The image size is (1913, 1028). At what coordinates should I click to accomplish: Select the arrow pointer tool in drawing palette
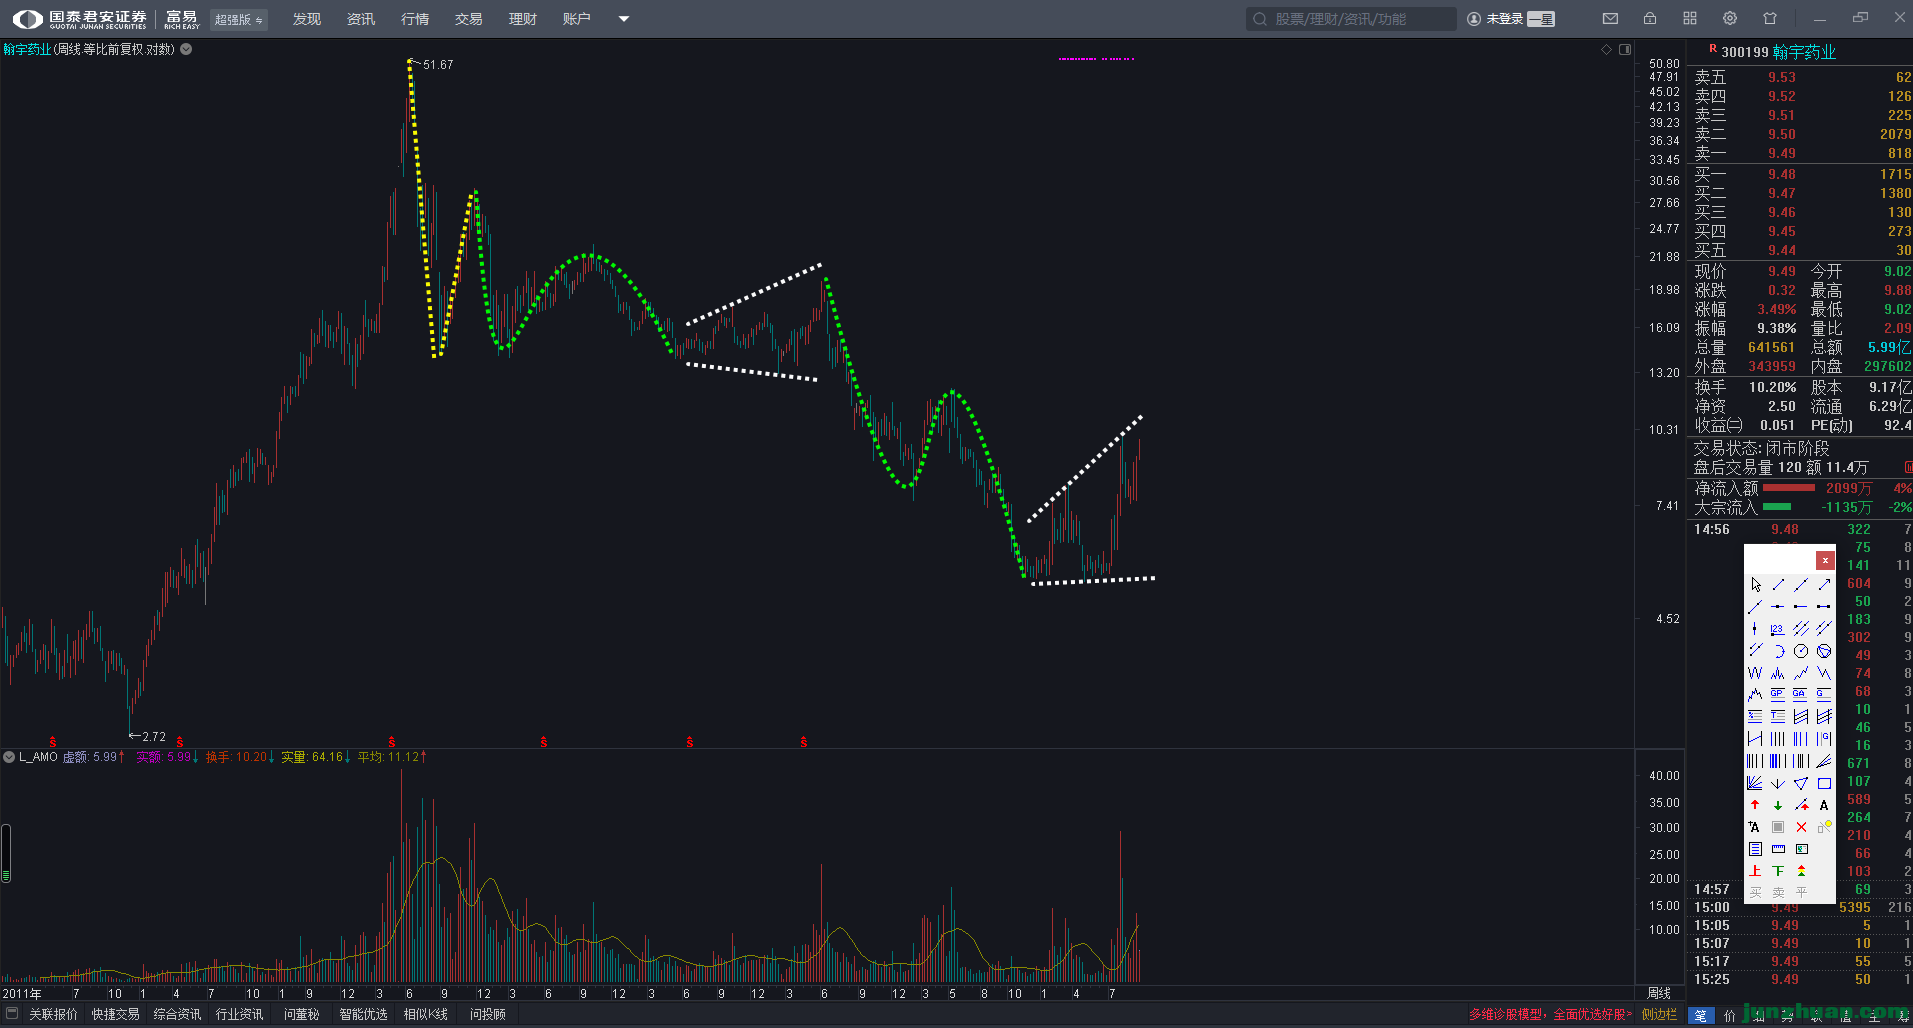(x=1755, y=584)
